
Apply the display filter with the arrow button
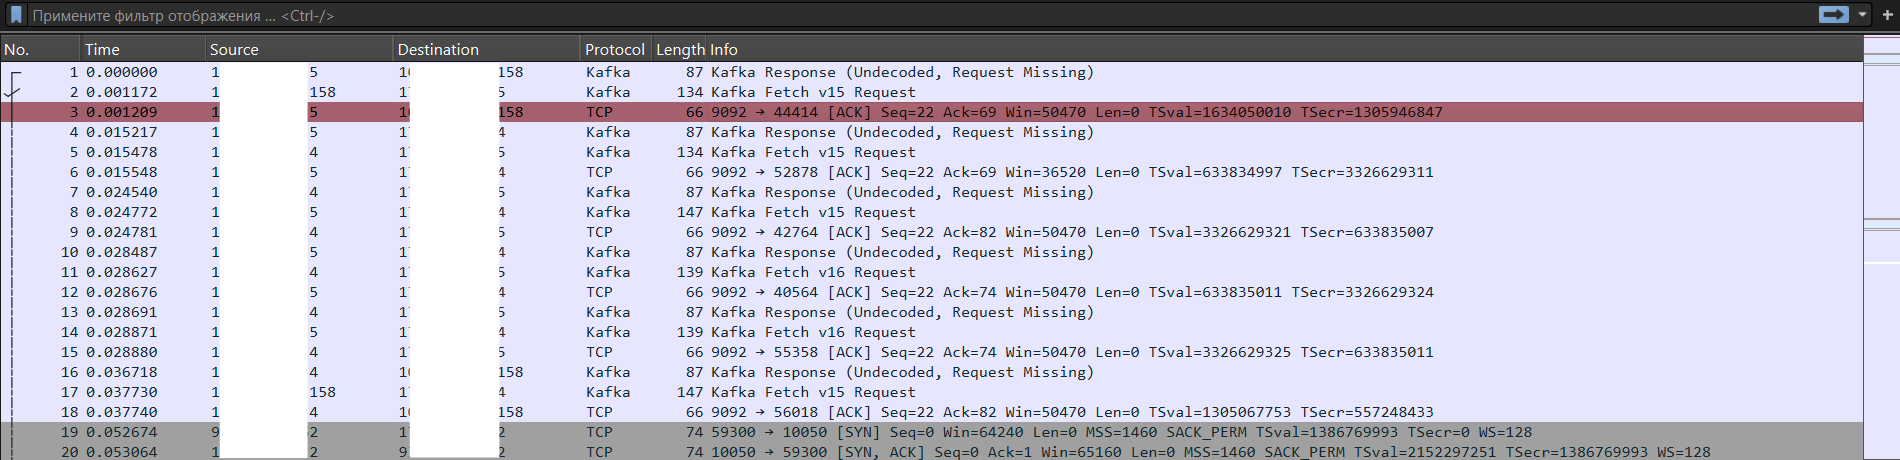point(1833,15)
